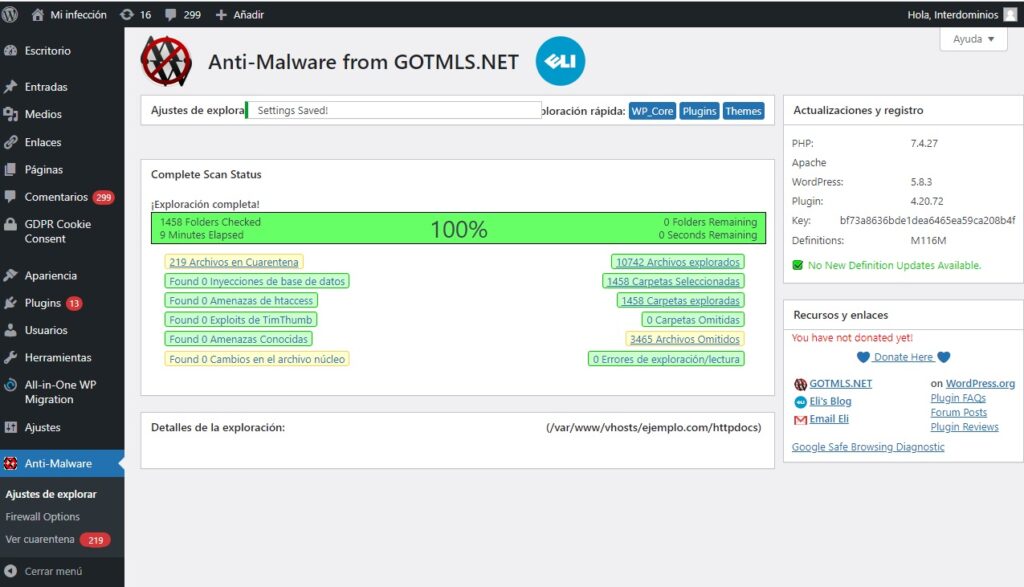Click the Medios media icon

pyautogui.click(x=10, y=114)
